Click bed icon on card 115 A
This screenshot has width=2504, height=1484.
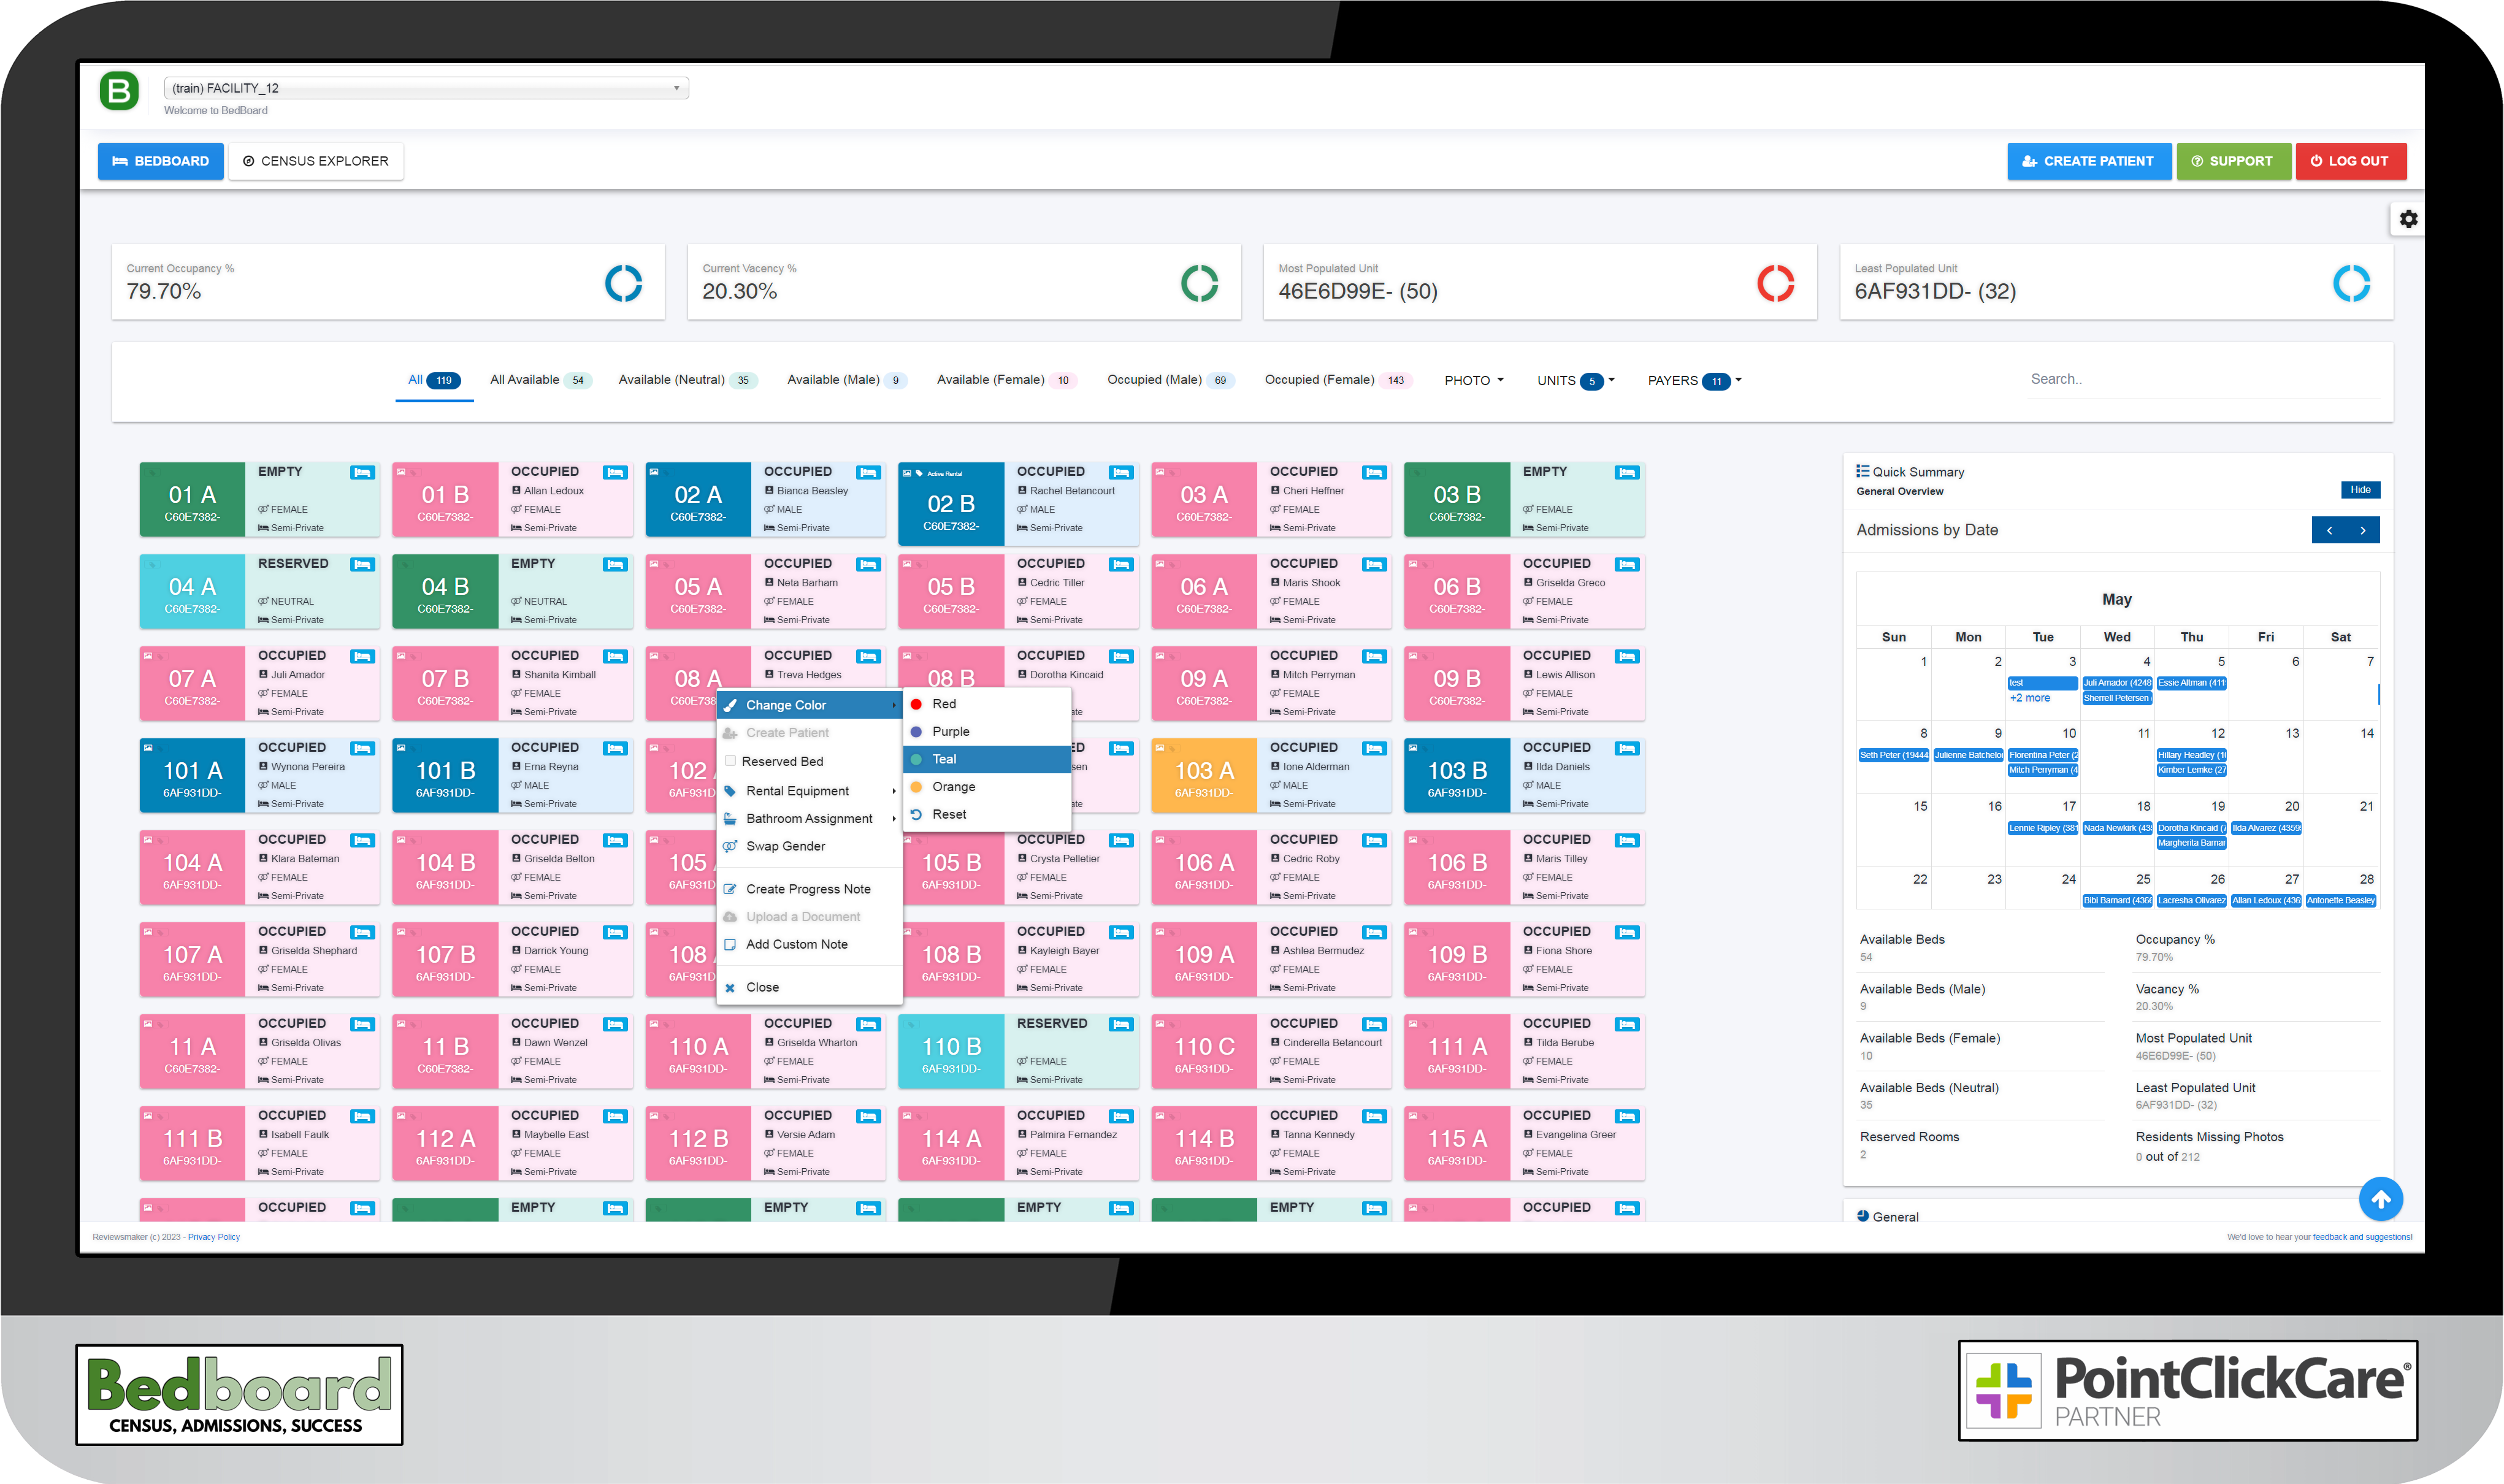point(1627,1116)
